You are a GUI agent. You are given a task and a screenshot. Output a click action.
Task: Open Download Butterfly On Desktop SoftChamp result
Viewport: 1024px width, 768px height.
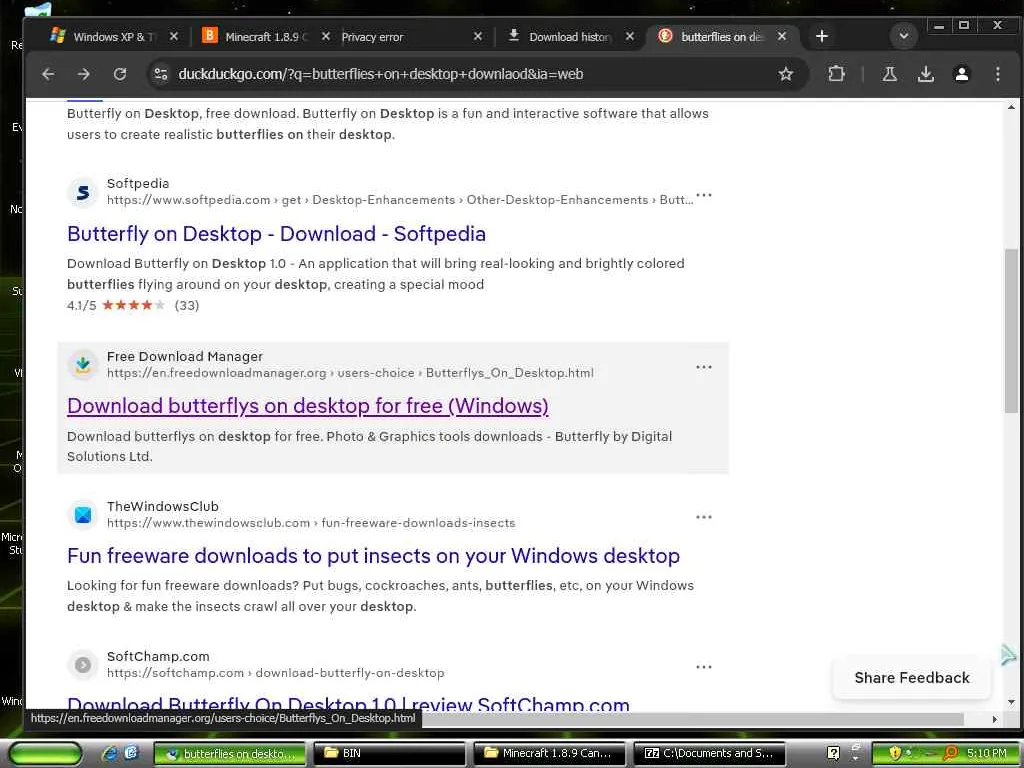coord(348,704)
